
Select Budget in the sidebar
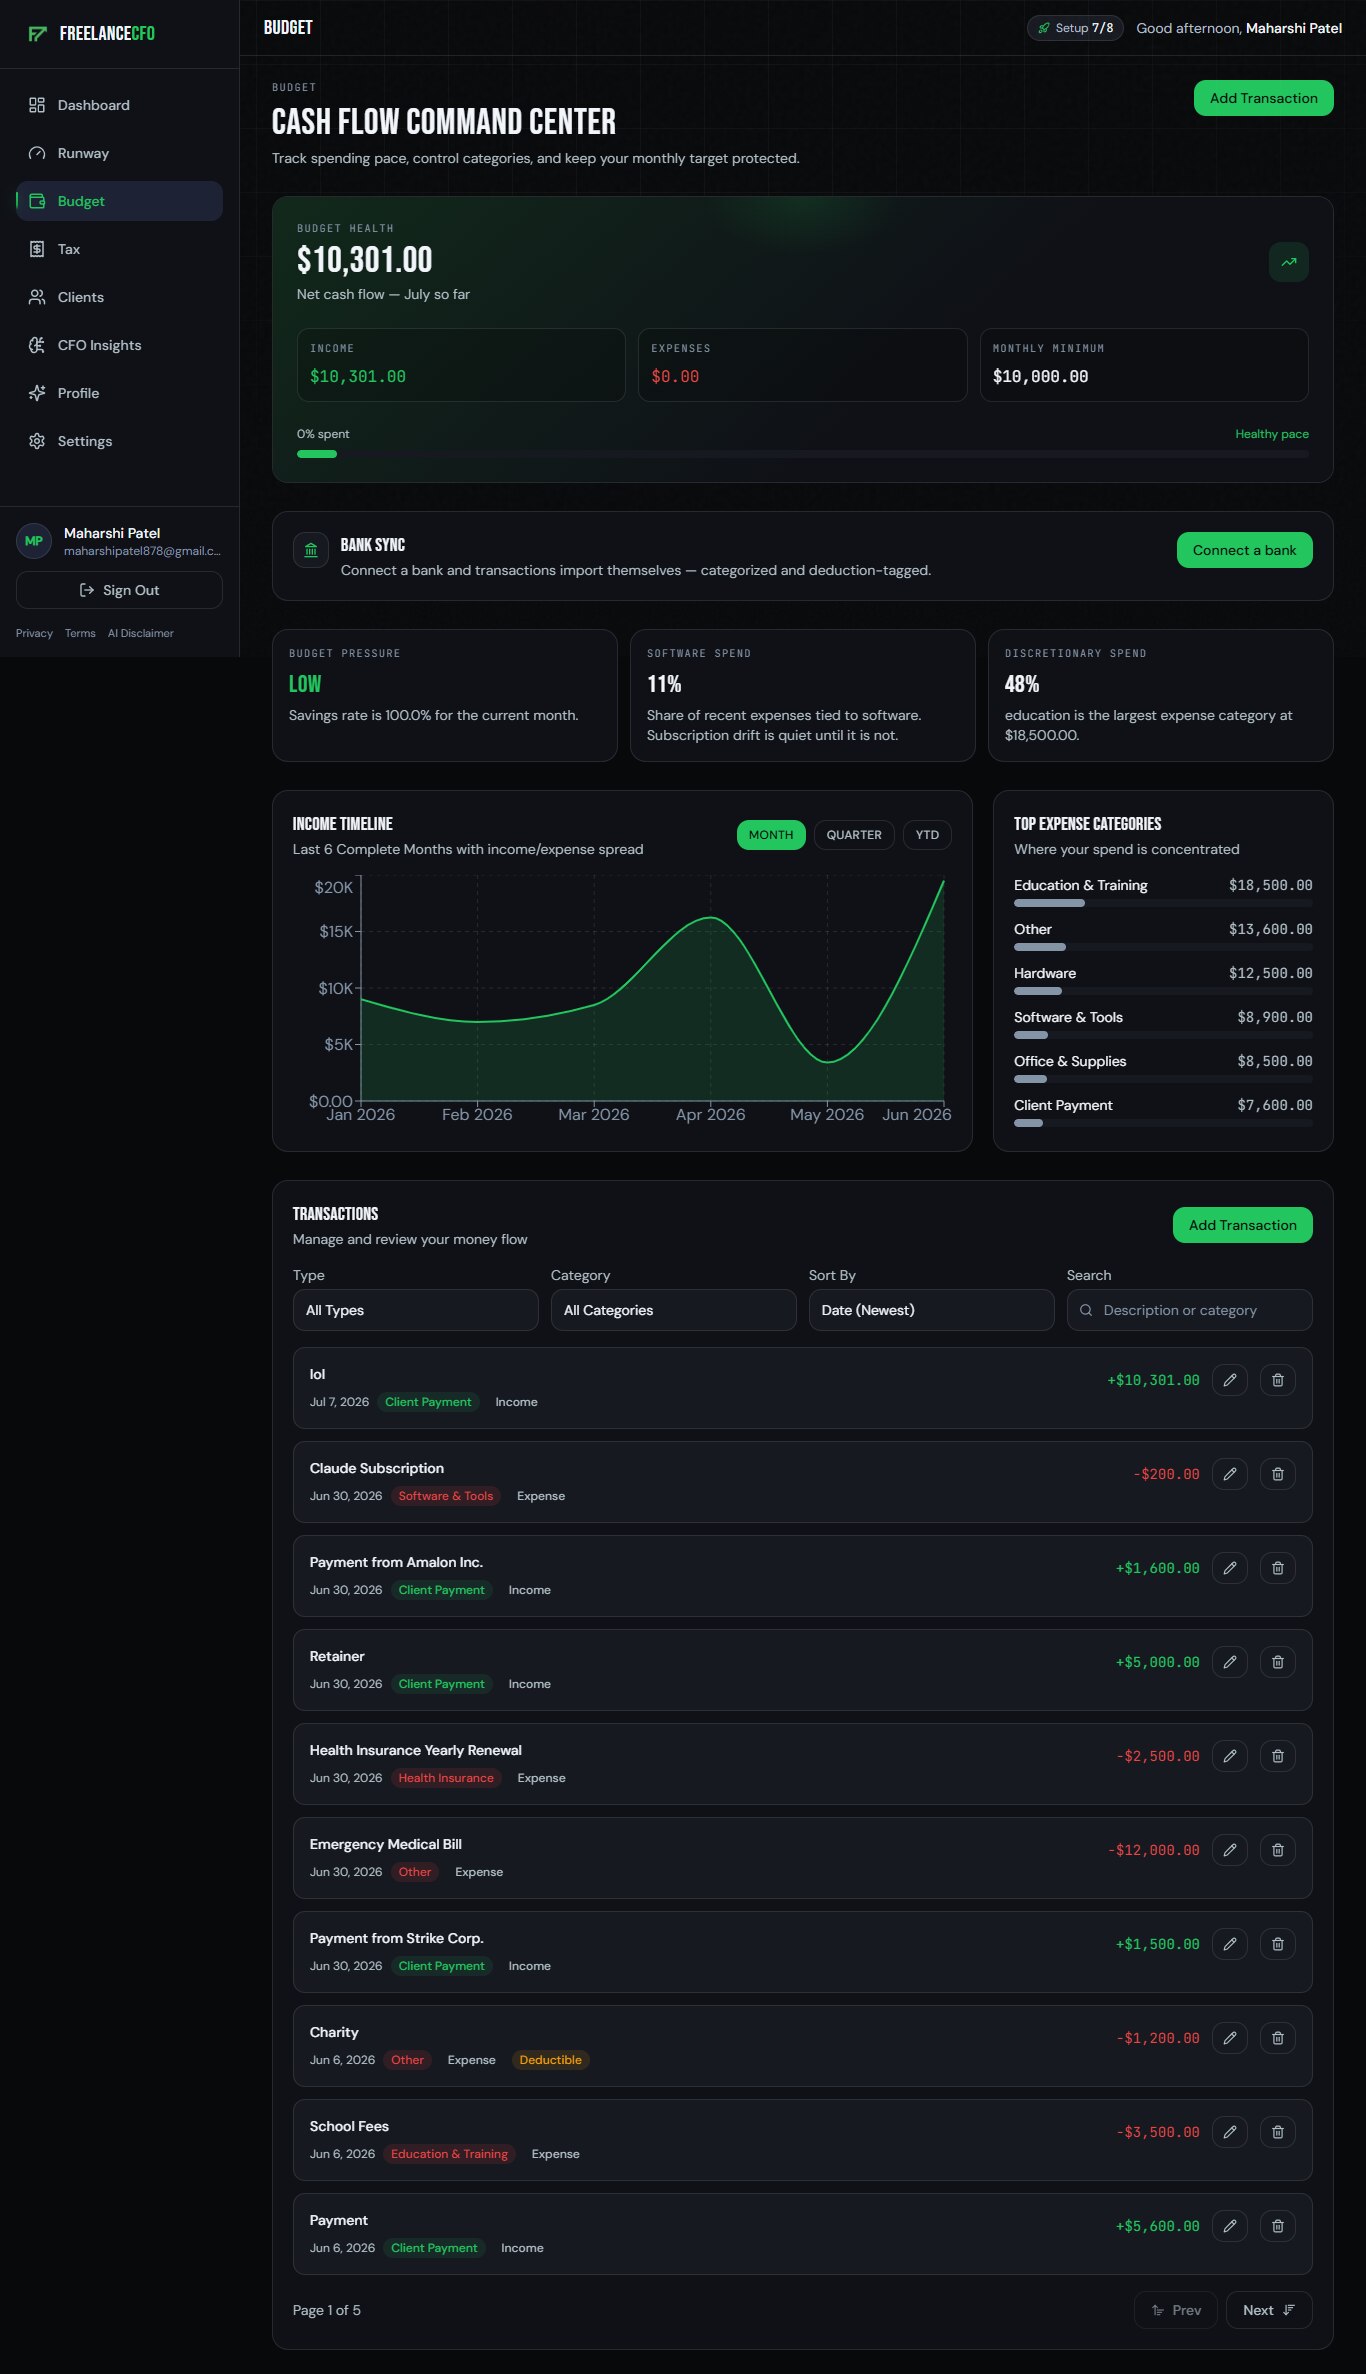[x=119, y=201]
